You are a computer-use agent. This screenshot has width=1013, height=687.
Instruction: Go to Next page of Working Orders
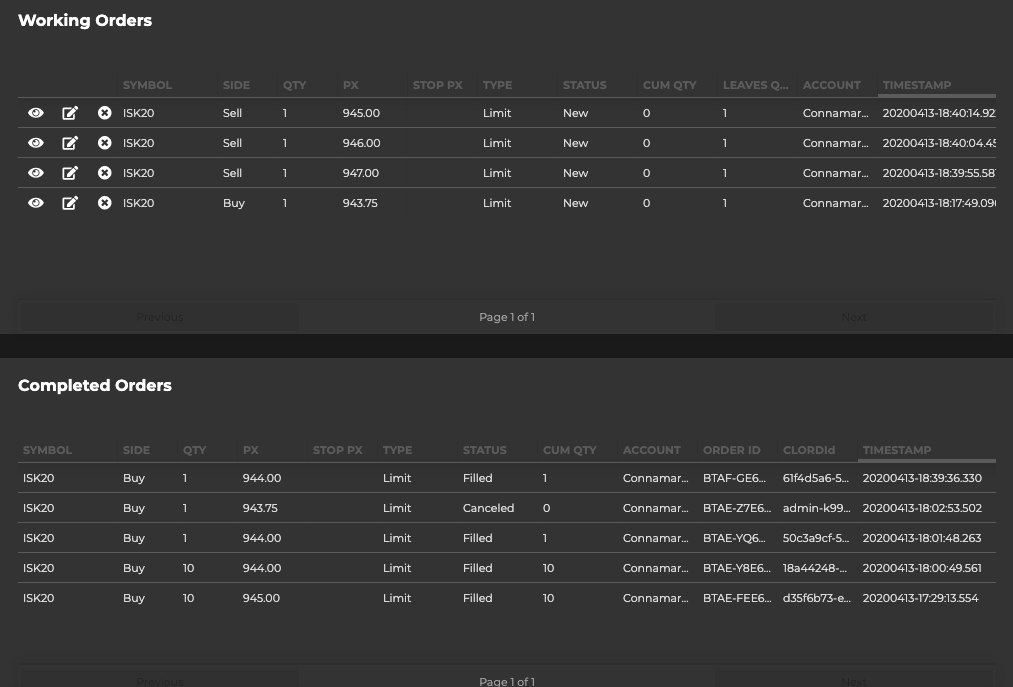854,317
